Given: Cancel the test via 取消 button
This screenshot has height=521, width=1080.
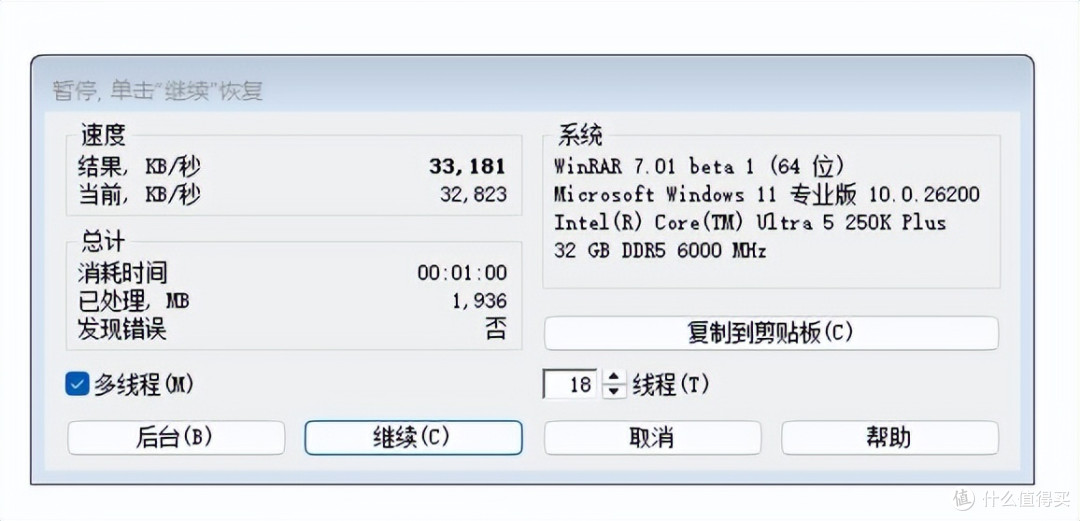Looking at the screenshot, I should pos(652,438).
